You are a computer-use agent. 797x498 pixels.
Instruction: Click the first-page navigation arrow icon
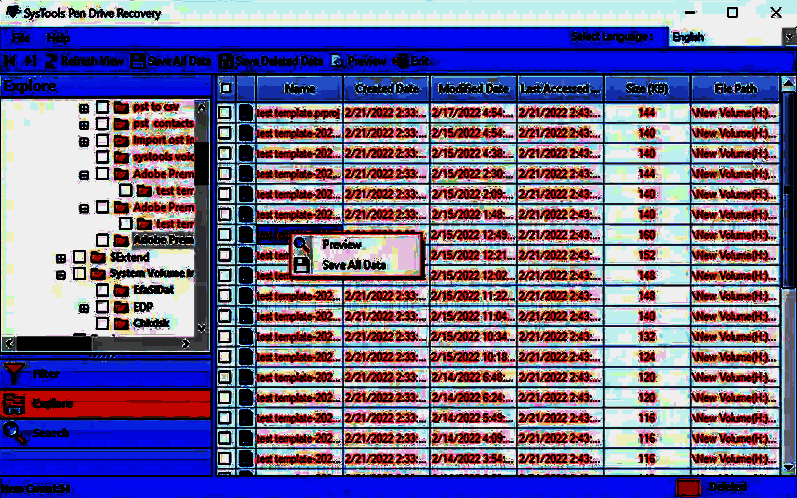tap(10, 61)
